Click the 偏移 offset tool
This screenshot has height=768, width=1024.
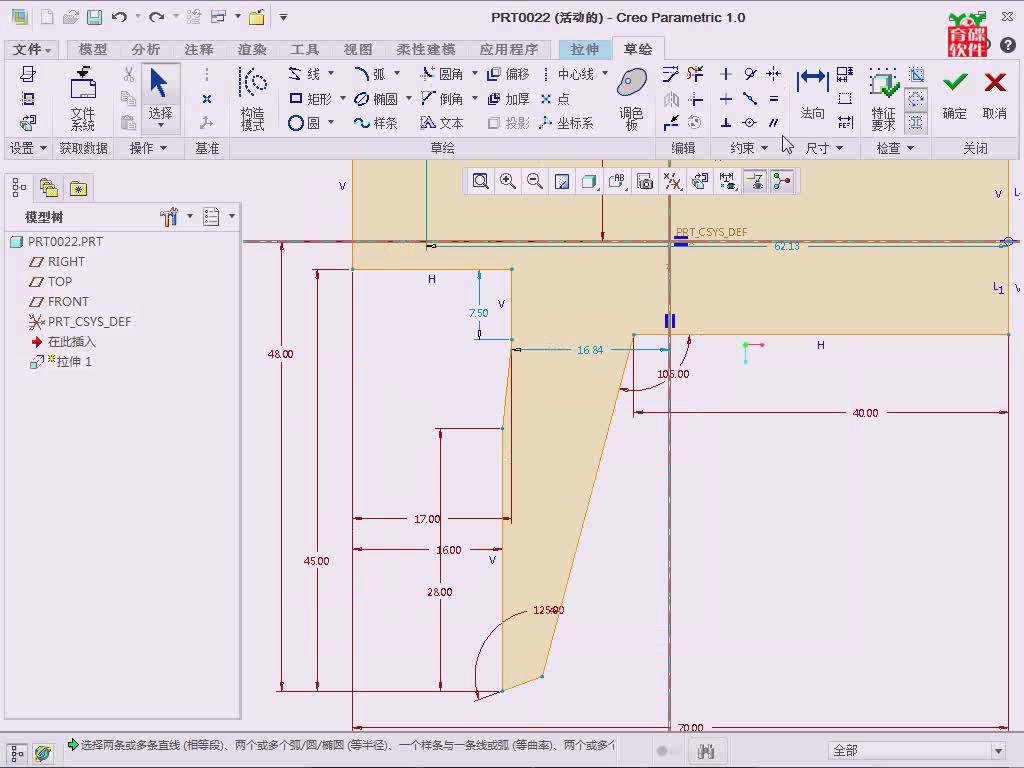click(x=508, y=74)
